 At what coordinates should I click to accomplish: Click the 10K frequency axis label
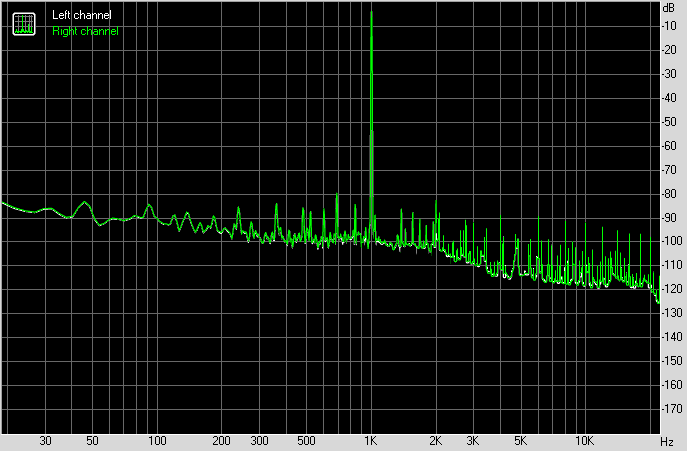tap(584, 441)
